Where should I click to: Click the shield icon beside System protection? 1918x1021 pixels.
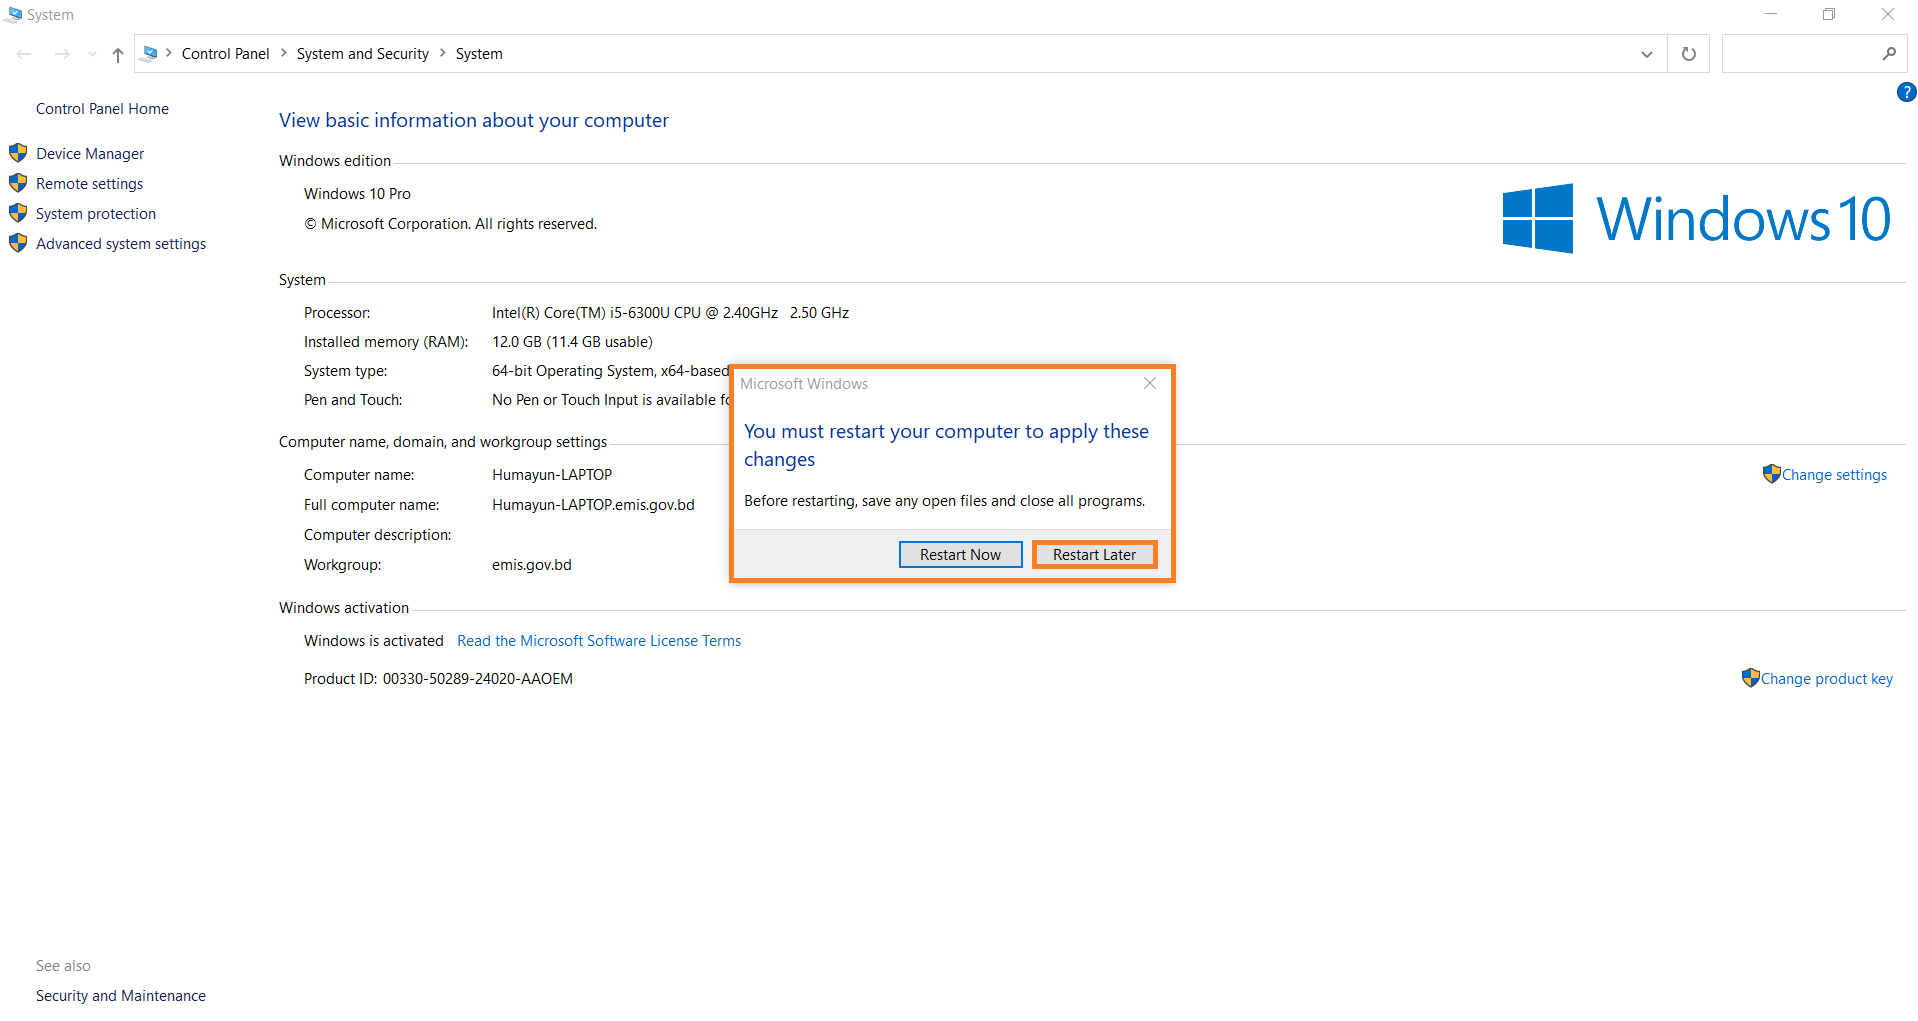(18, 213)
